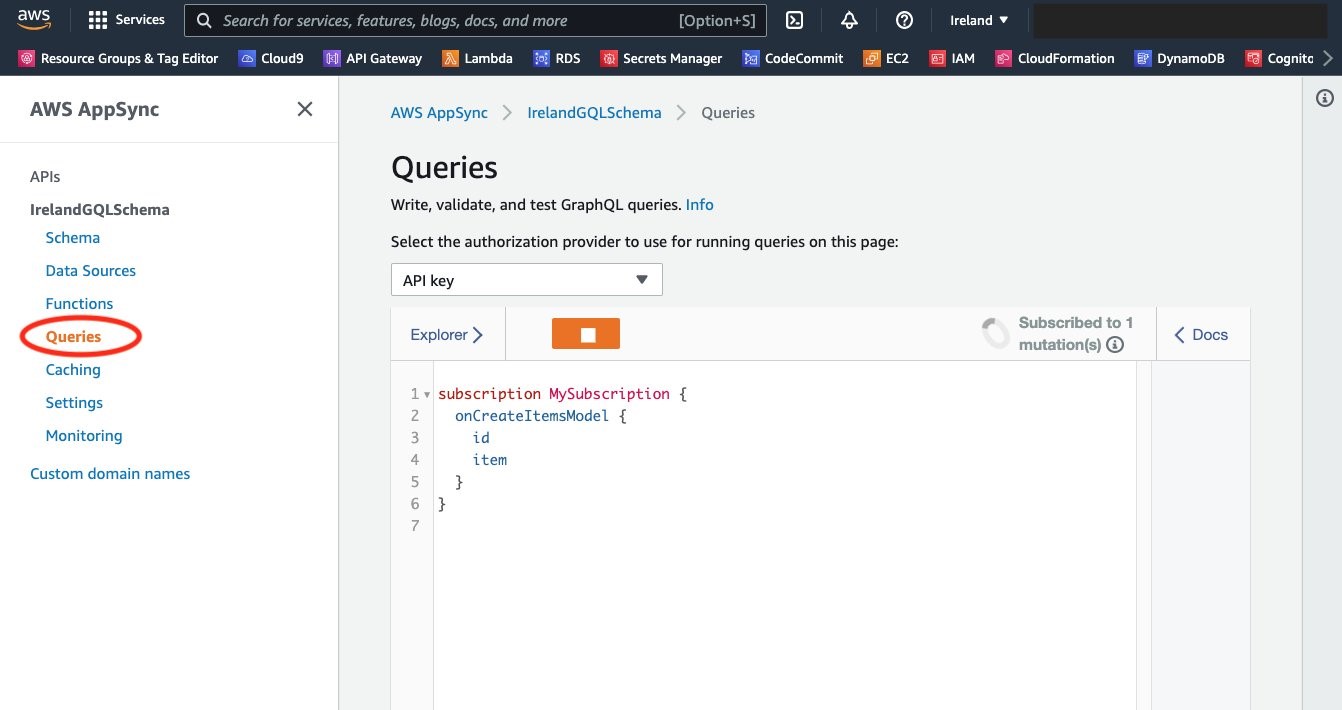Open Resource Groups & Tag Editor shortcut
This screenshot has height=710, width=1342.
pyautogui.click(x=119, y=58)
